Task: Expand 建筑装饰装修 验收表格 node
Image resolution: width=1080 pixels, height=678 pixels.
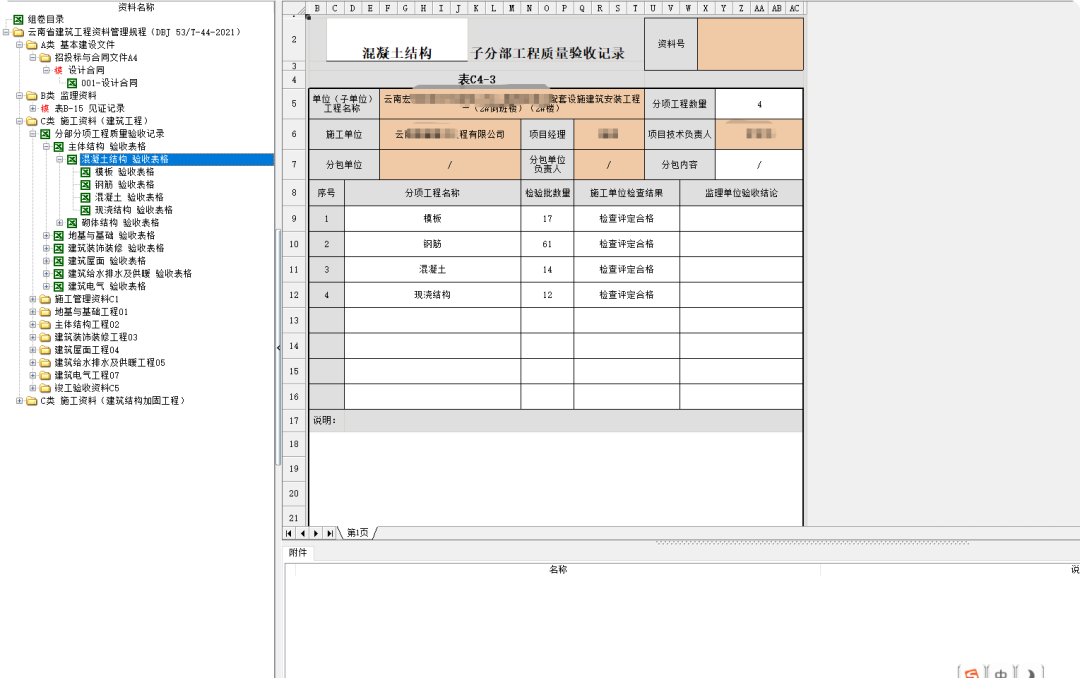Action: (46, 248)
